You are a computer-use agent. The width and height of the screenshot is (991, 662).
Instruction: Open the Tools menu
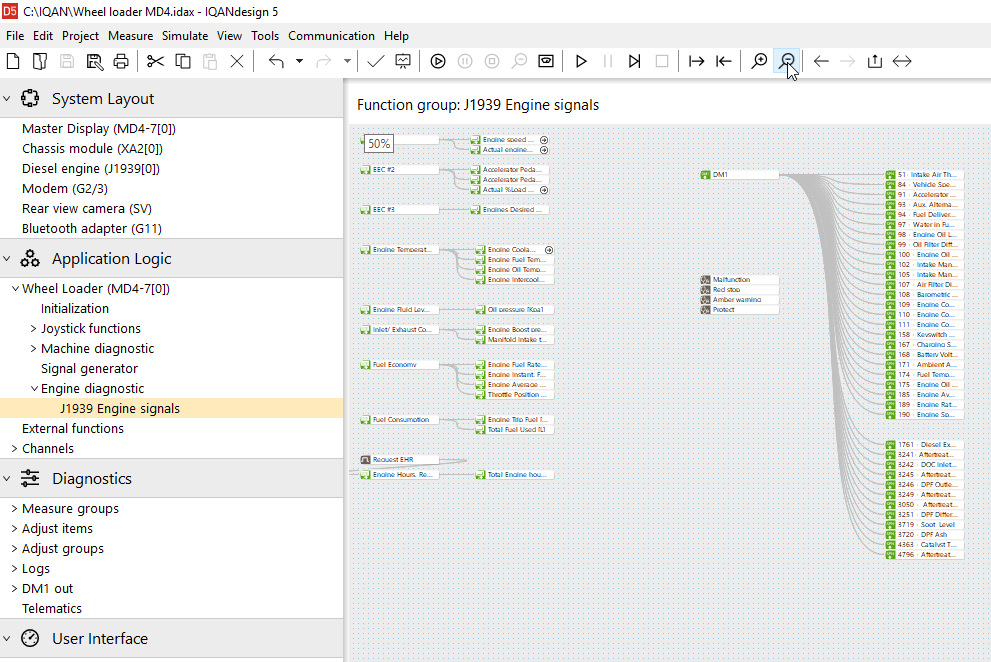coord(265,36)
